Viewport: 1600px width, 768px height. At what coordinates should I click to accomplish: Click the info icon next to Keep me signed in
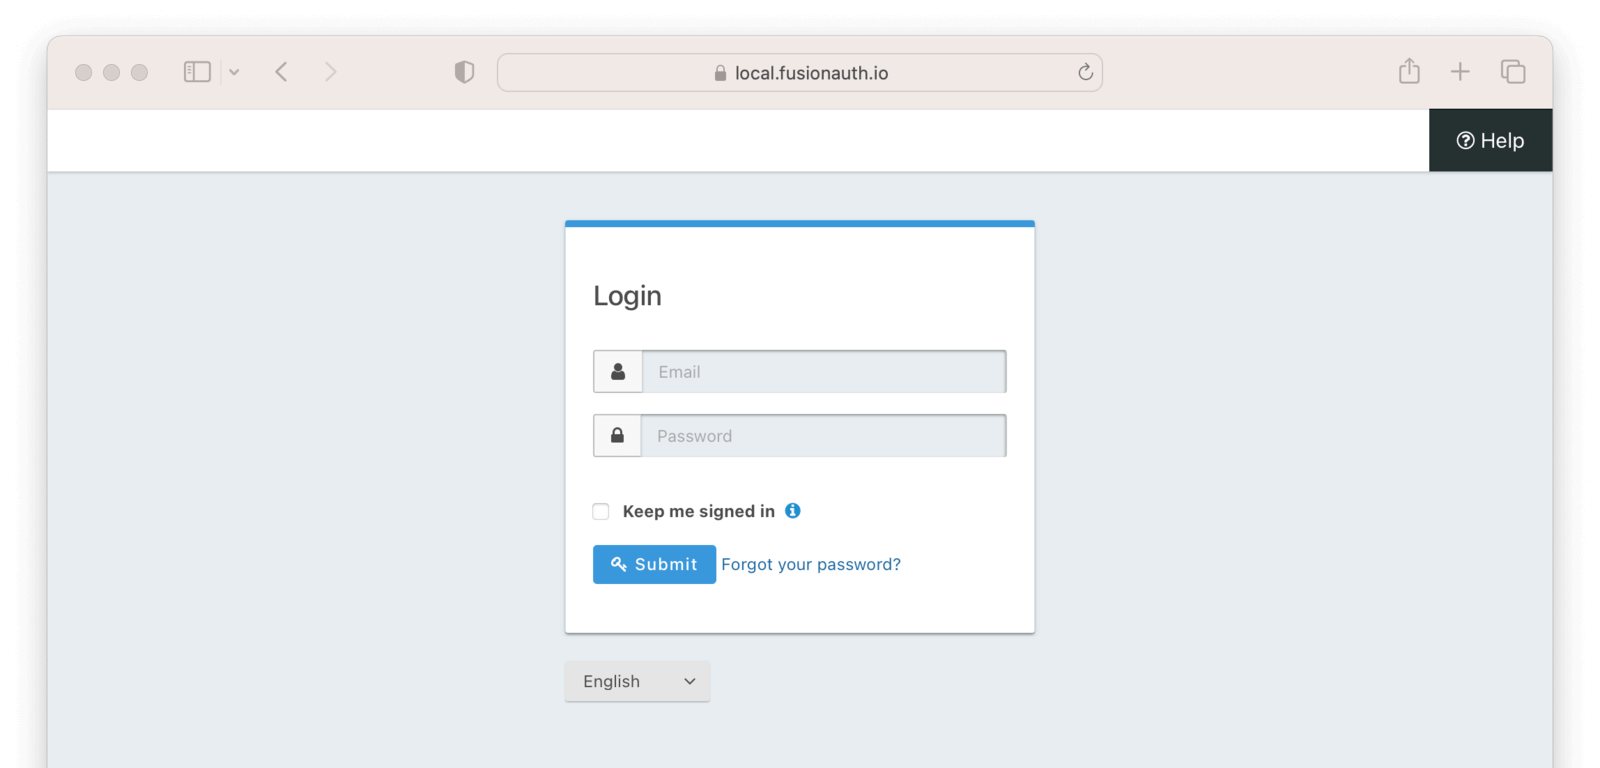point(793,510)
